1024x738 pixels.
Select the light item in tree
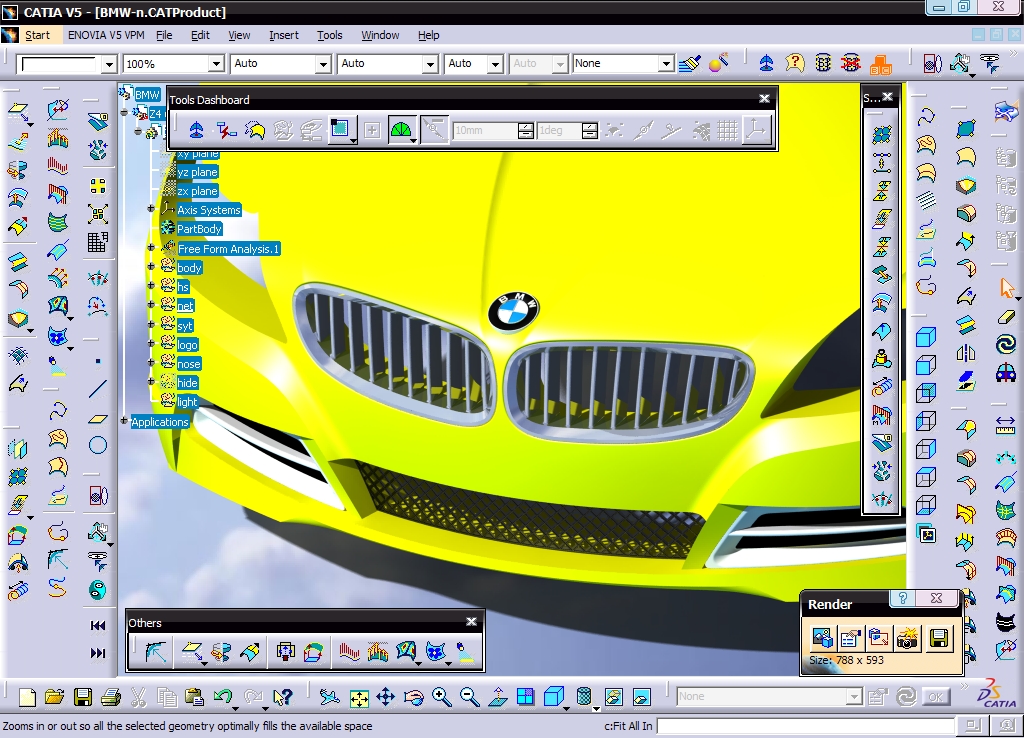point(187,402)
